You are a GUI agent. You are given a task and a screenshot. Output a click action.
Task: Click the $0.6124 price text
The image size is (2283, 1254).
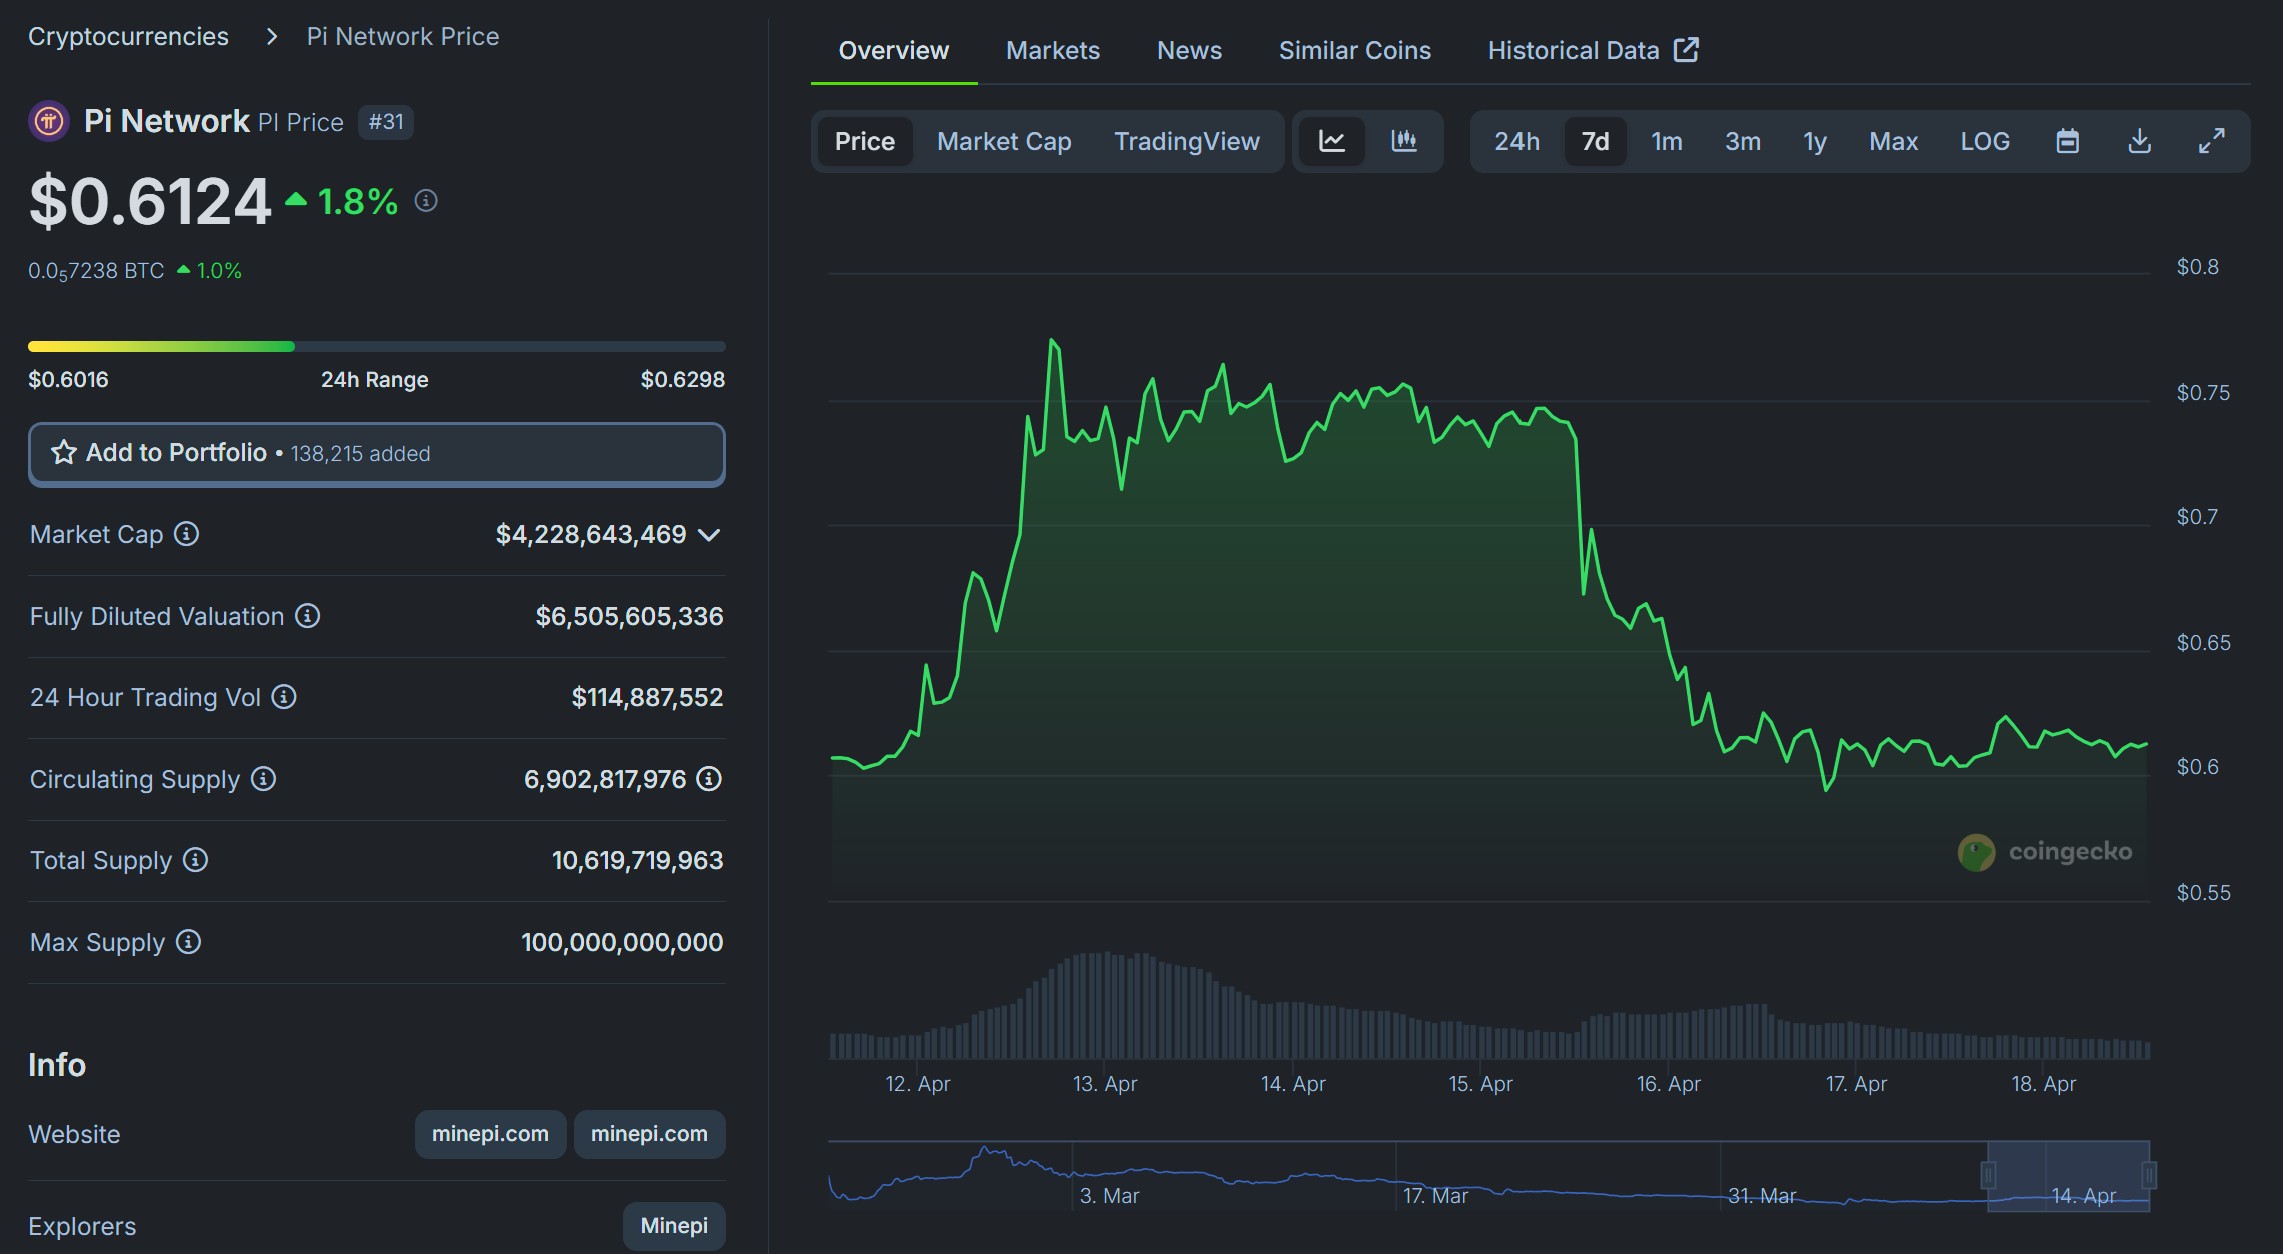(150, 201)
